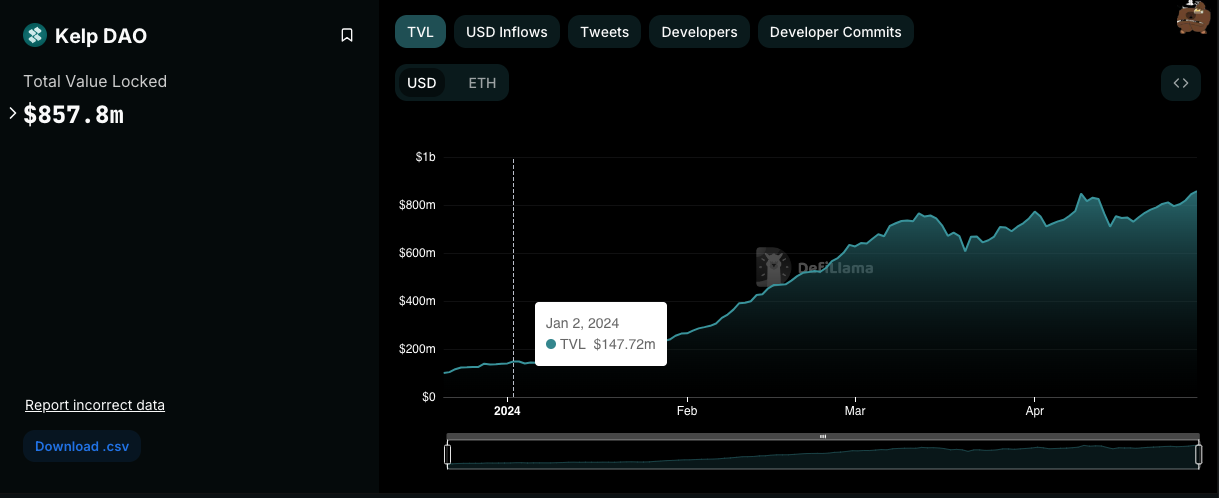This screenshot has width=1219, height=498.
Task: Switch chart denomination to ETH
Action: [482, 83]
